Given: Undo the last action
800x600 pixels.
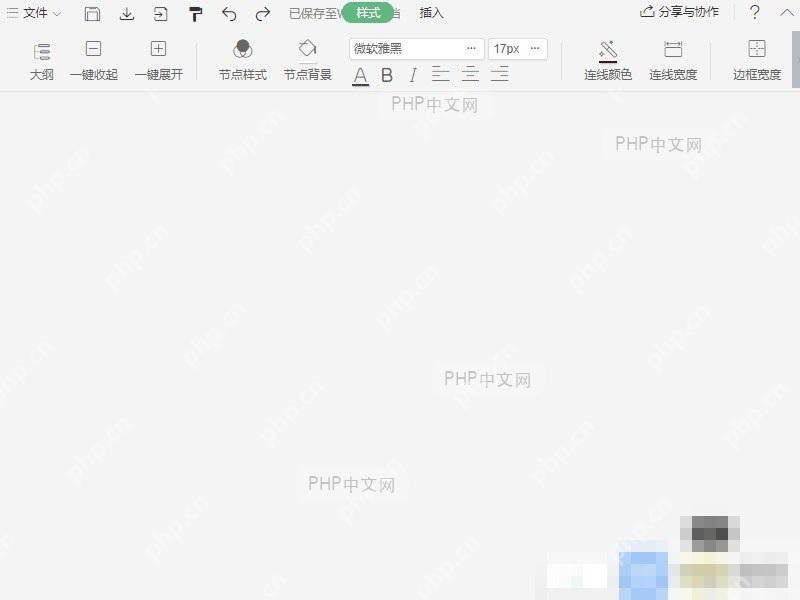Looking at the screenshot, I should click(x=229, y=14).
